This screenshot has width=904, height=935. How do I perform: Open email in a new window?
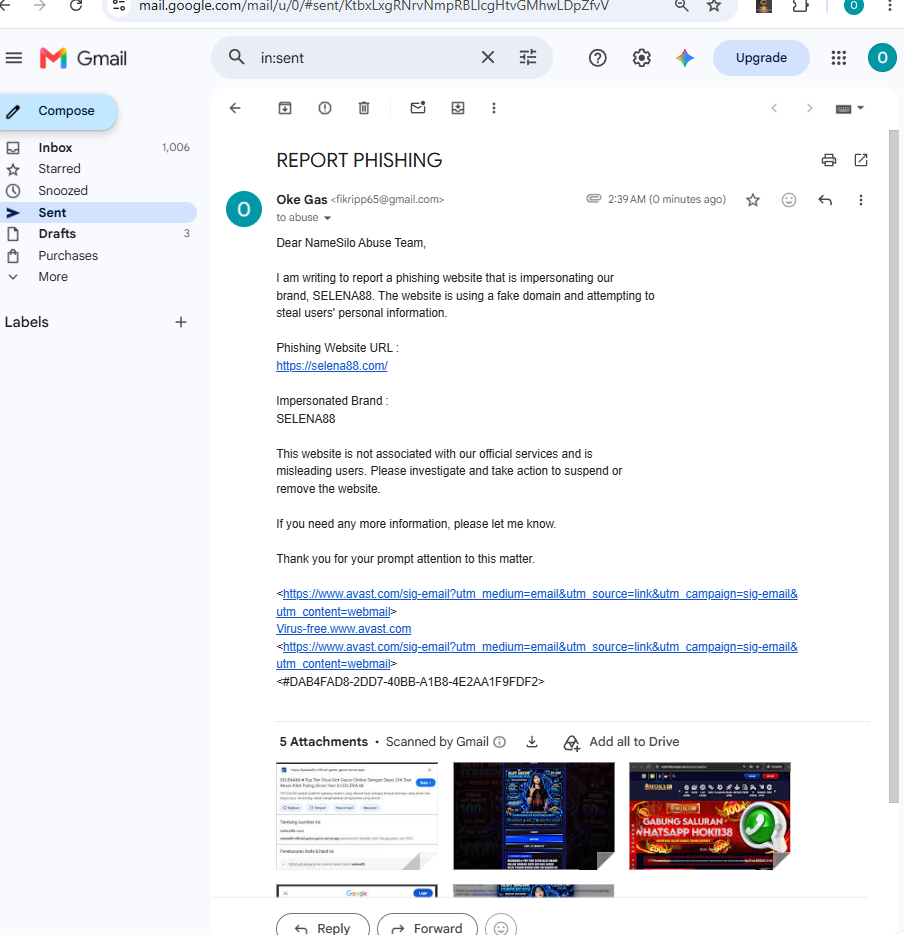click(x=860, y=160)
